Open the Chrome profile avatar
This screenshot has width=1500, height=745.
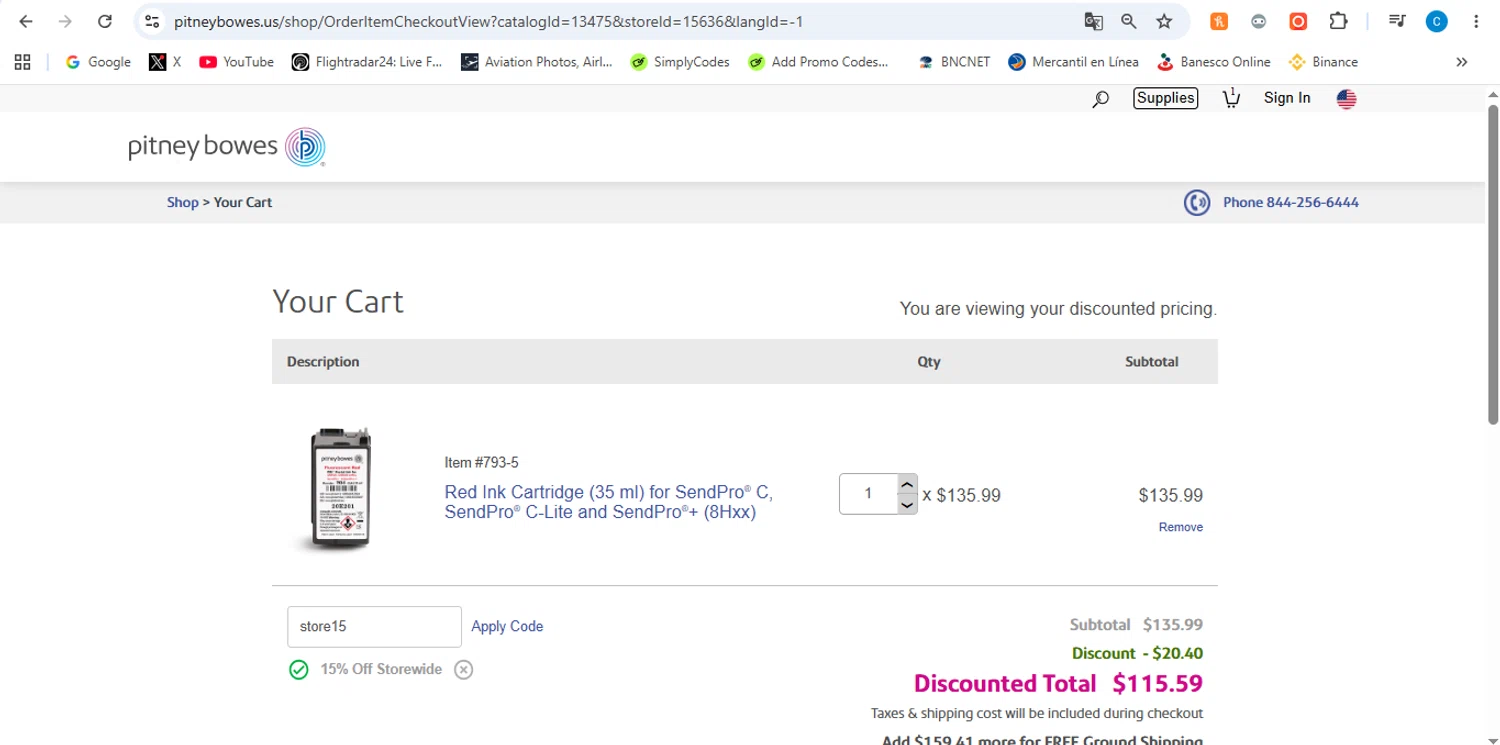tap(1437, 21)
